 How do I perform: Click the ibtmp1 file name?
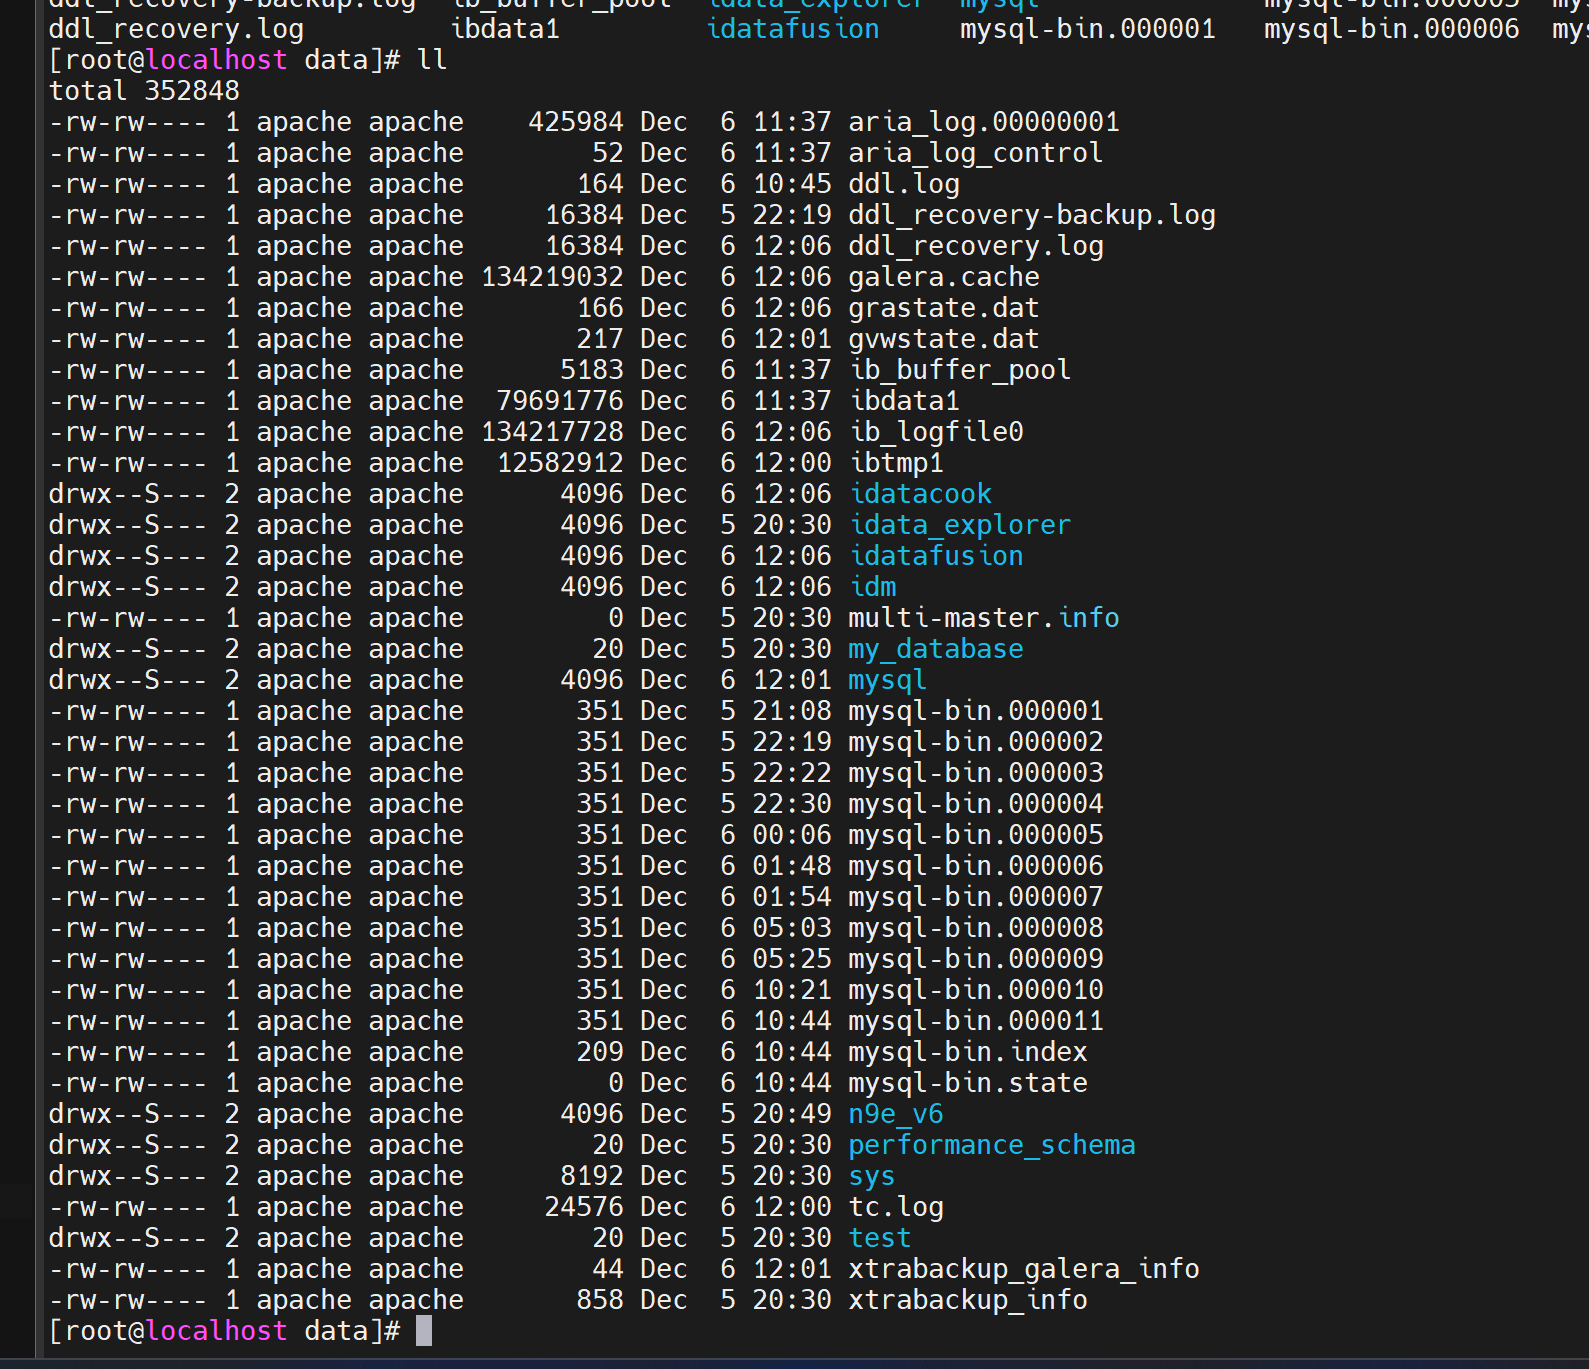(896, 463)
